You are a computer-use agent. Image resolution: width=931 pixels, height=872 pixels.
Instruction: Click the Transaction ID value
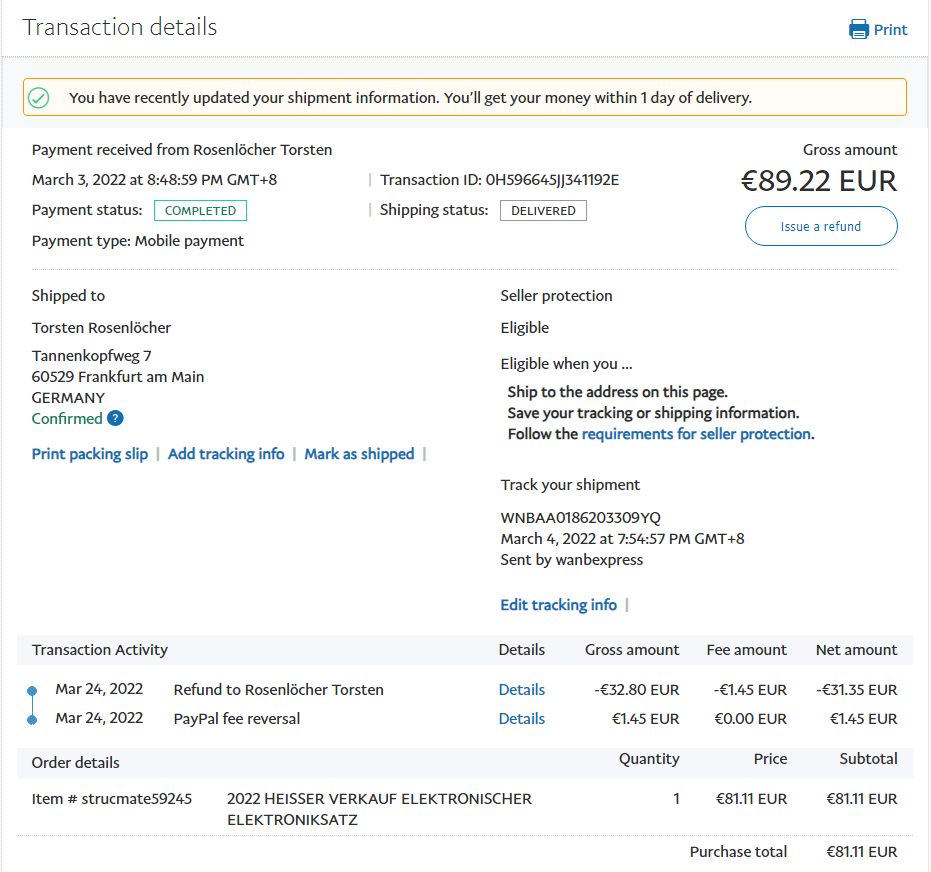pos(552,180)
